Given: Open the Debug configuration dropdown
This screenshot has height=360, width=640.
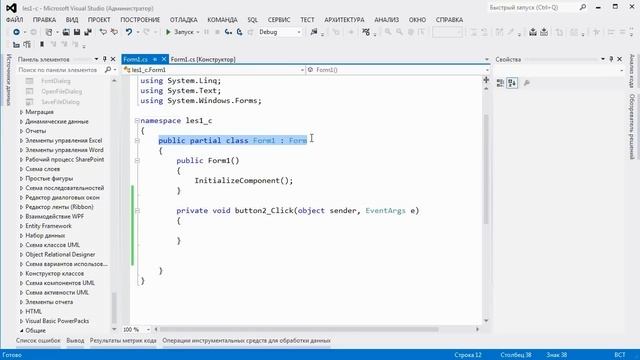Looking at the screenshot, I should tap(280, 32).
